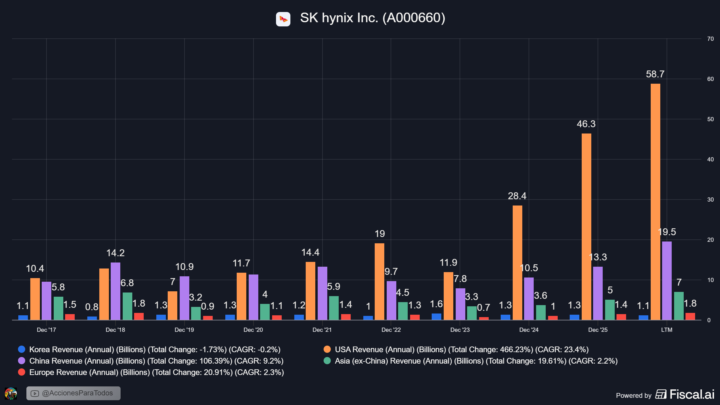Click the Dec '19 USA bar labeled 7
720x405 pixels.
tap(172, 306)
